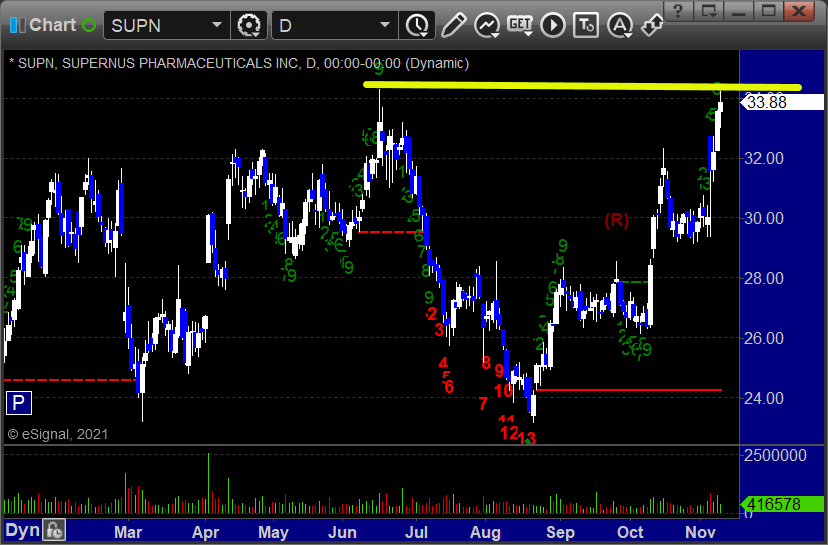This screenshot has width=828, height=545.
Task: Open help question mark button
Action: coord(679,11)
